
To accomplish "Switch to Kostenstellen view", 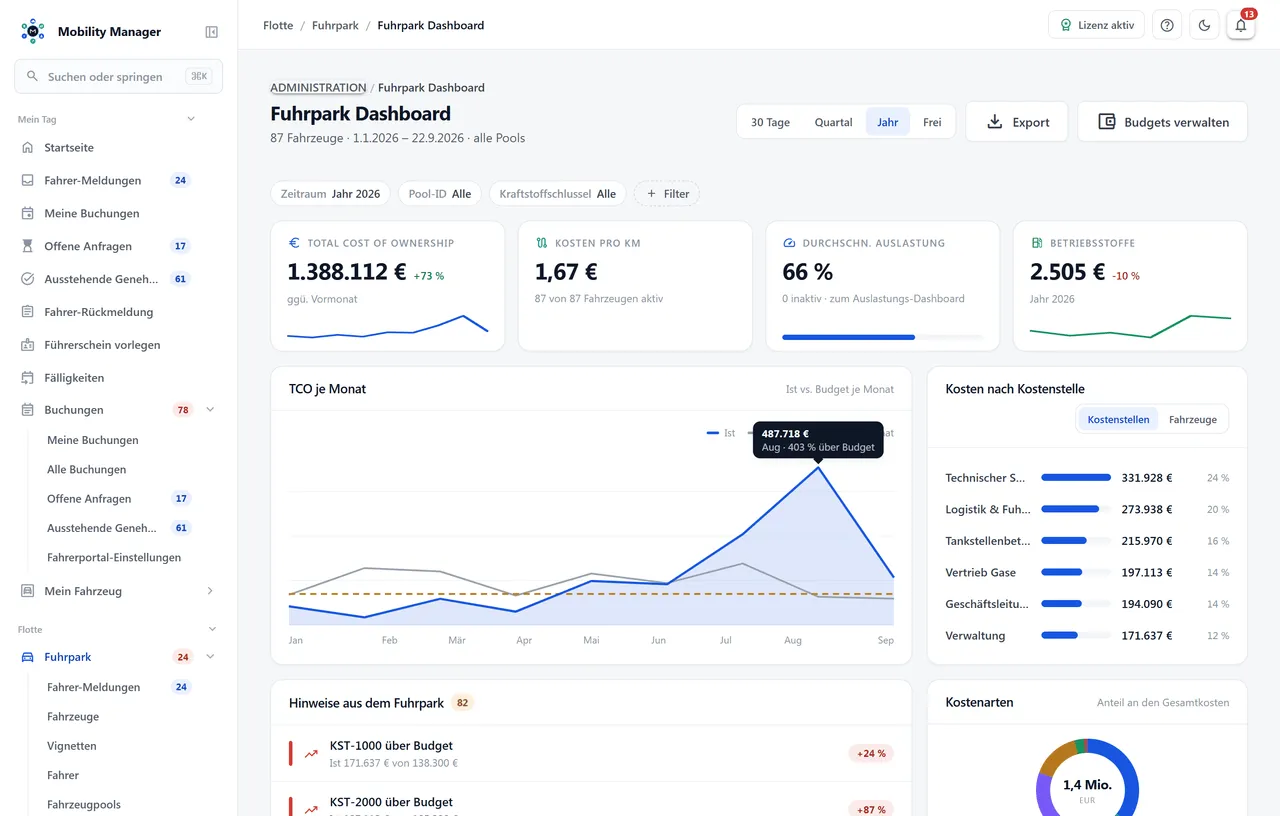I will 1118,419.
